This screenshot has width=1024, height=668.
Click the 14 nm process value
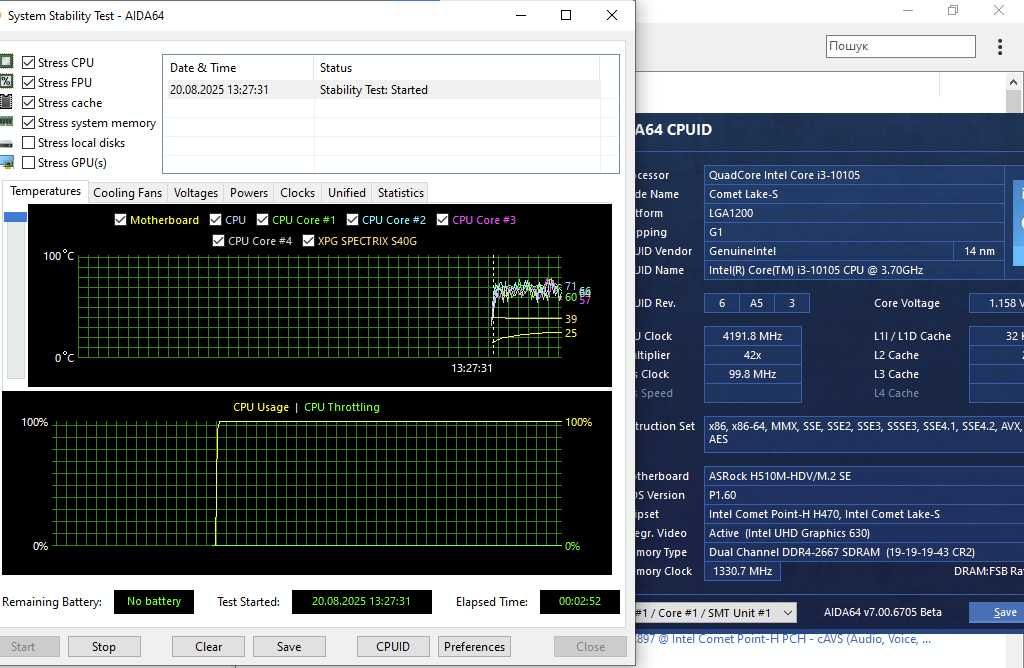pyautogui.click(x=979, y=251)
